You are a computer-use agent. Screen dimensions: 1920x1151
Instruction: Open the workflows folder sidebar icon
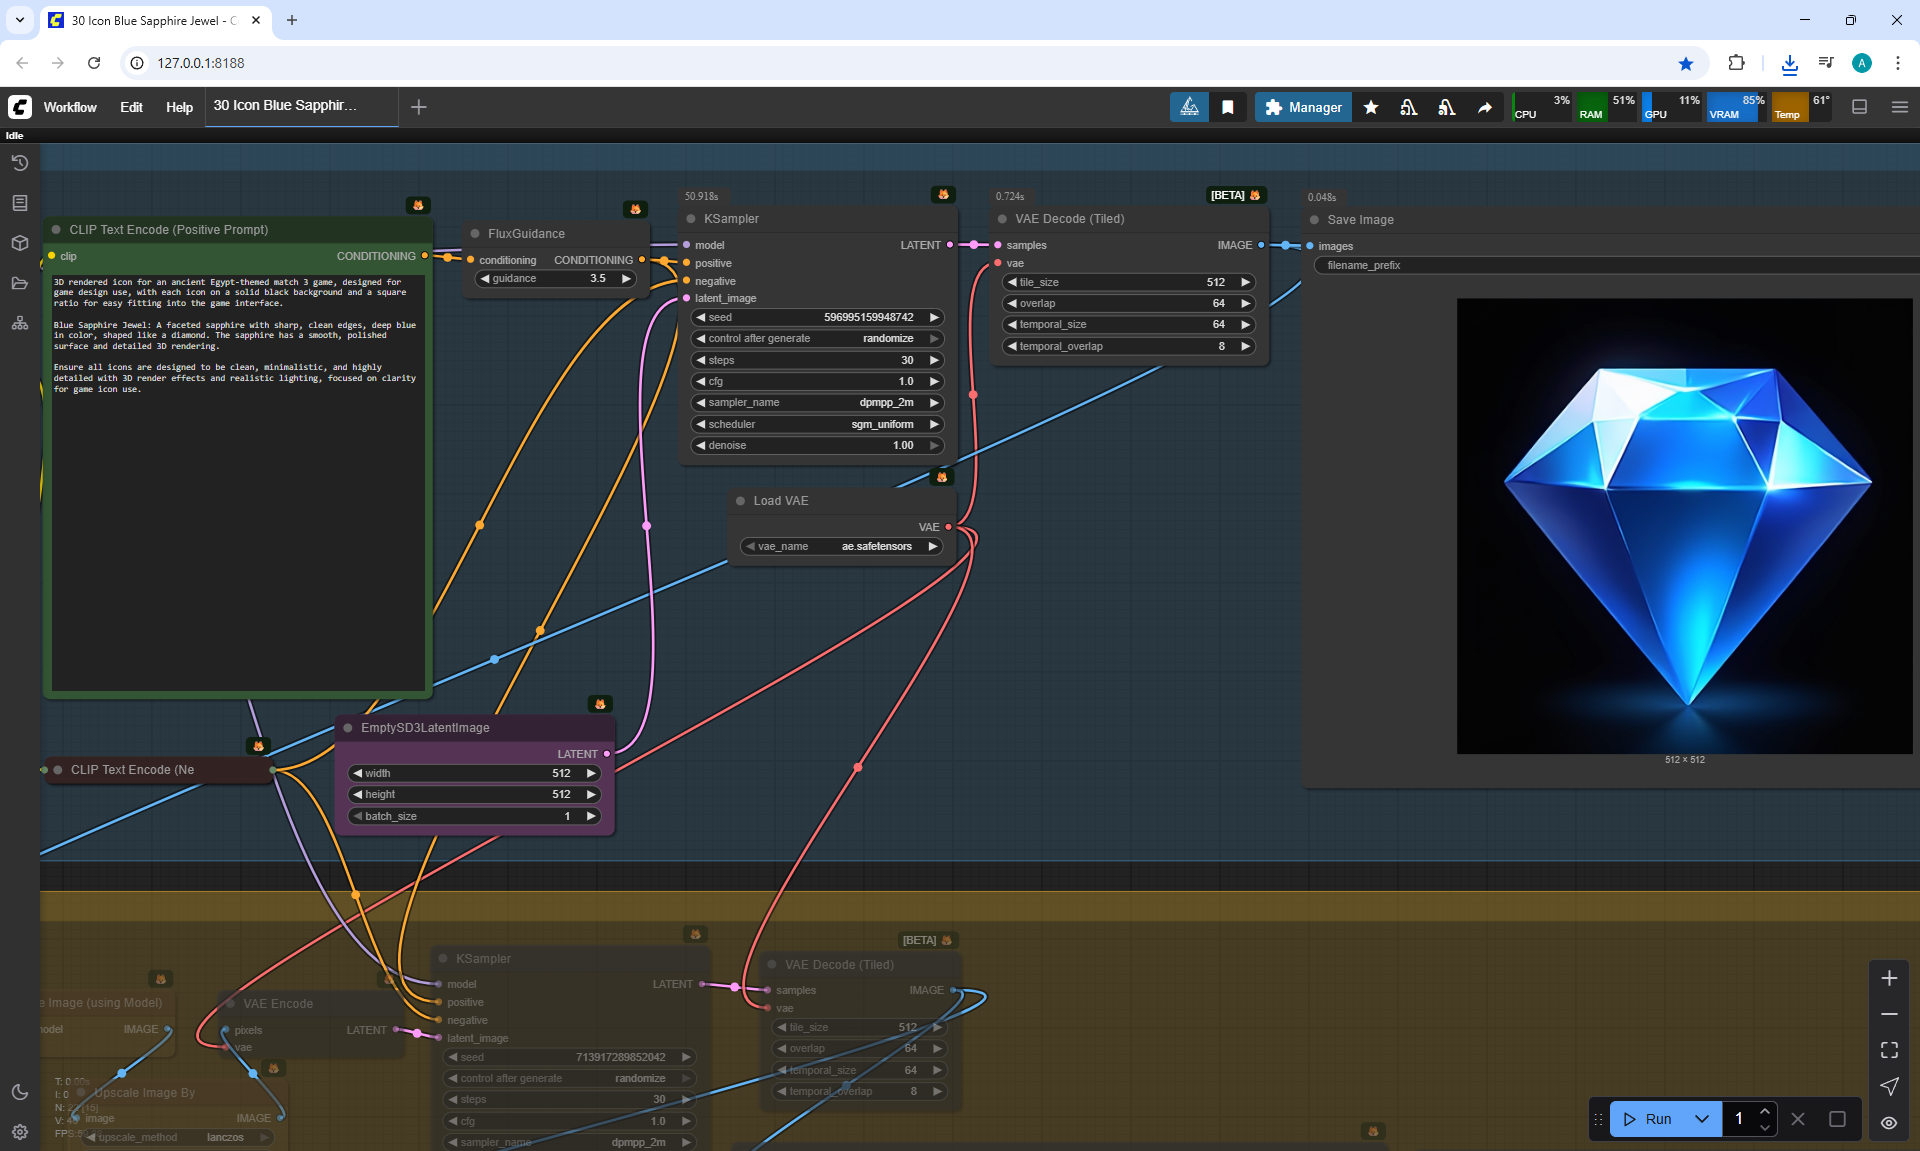point(20,283)
